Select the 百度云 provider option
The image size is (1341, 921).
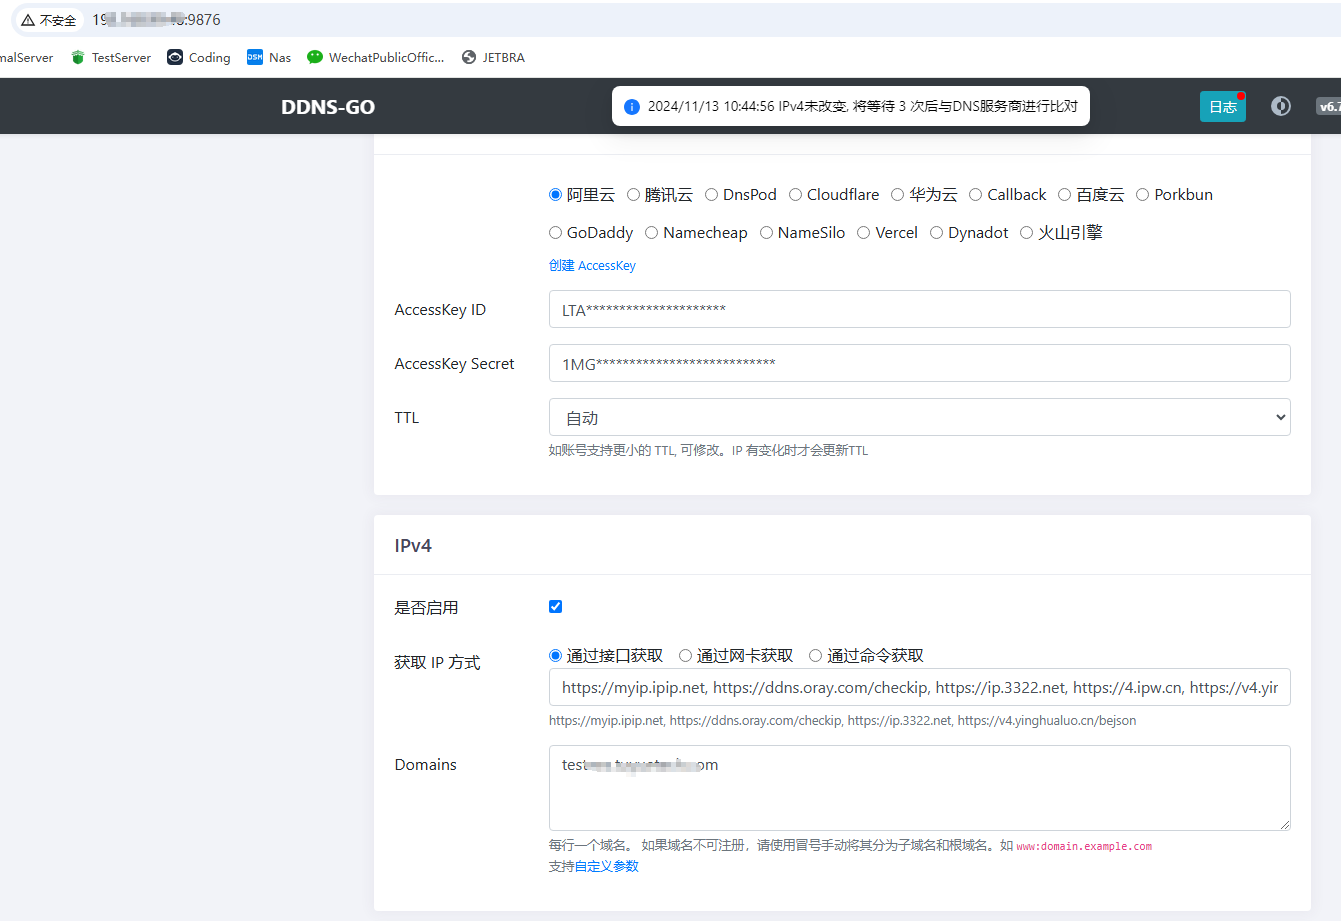(x=1064, y=195)
